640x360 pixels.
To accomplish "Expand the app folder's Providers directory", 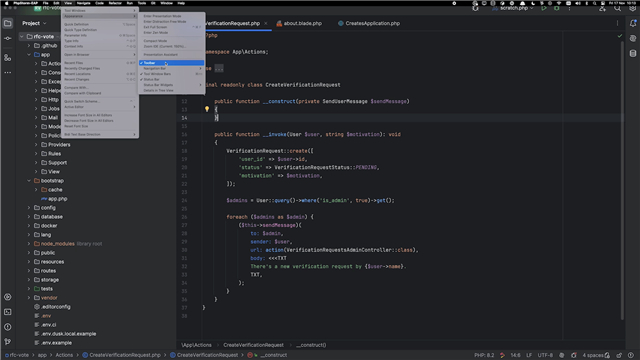I will 36,144.
